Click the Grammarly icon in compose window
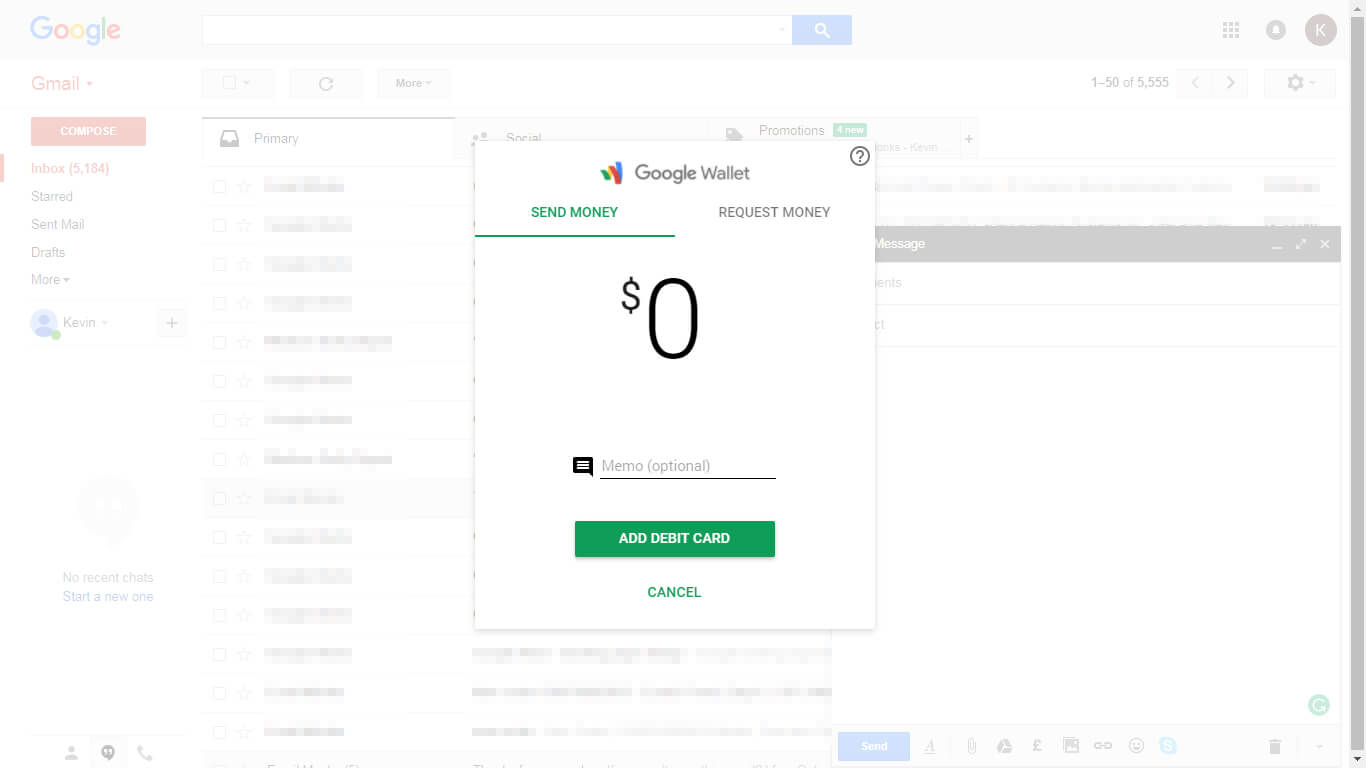Image resolution: width=1366 pixels, height=768 pixels. (x=1319, y=705)
